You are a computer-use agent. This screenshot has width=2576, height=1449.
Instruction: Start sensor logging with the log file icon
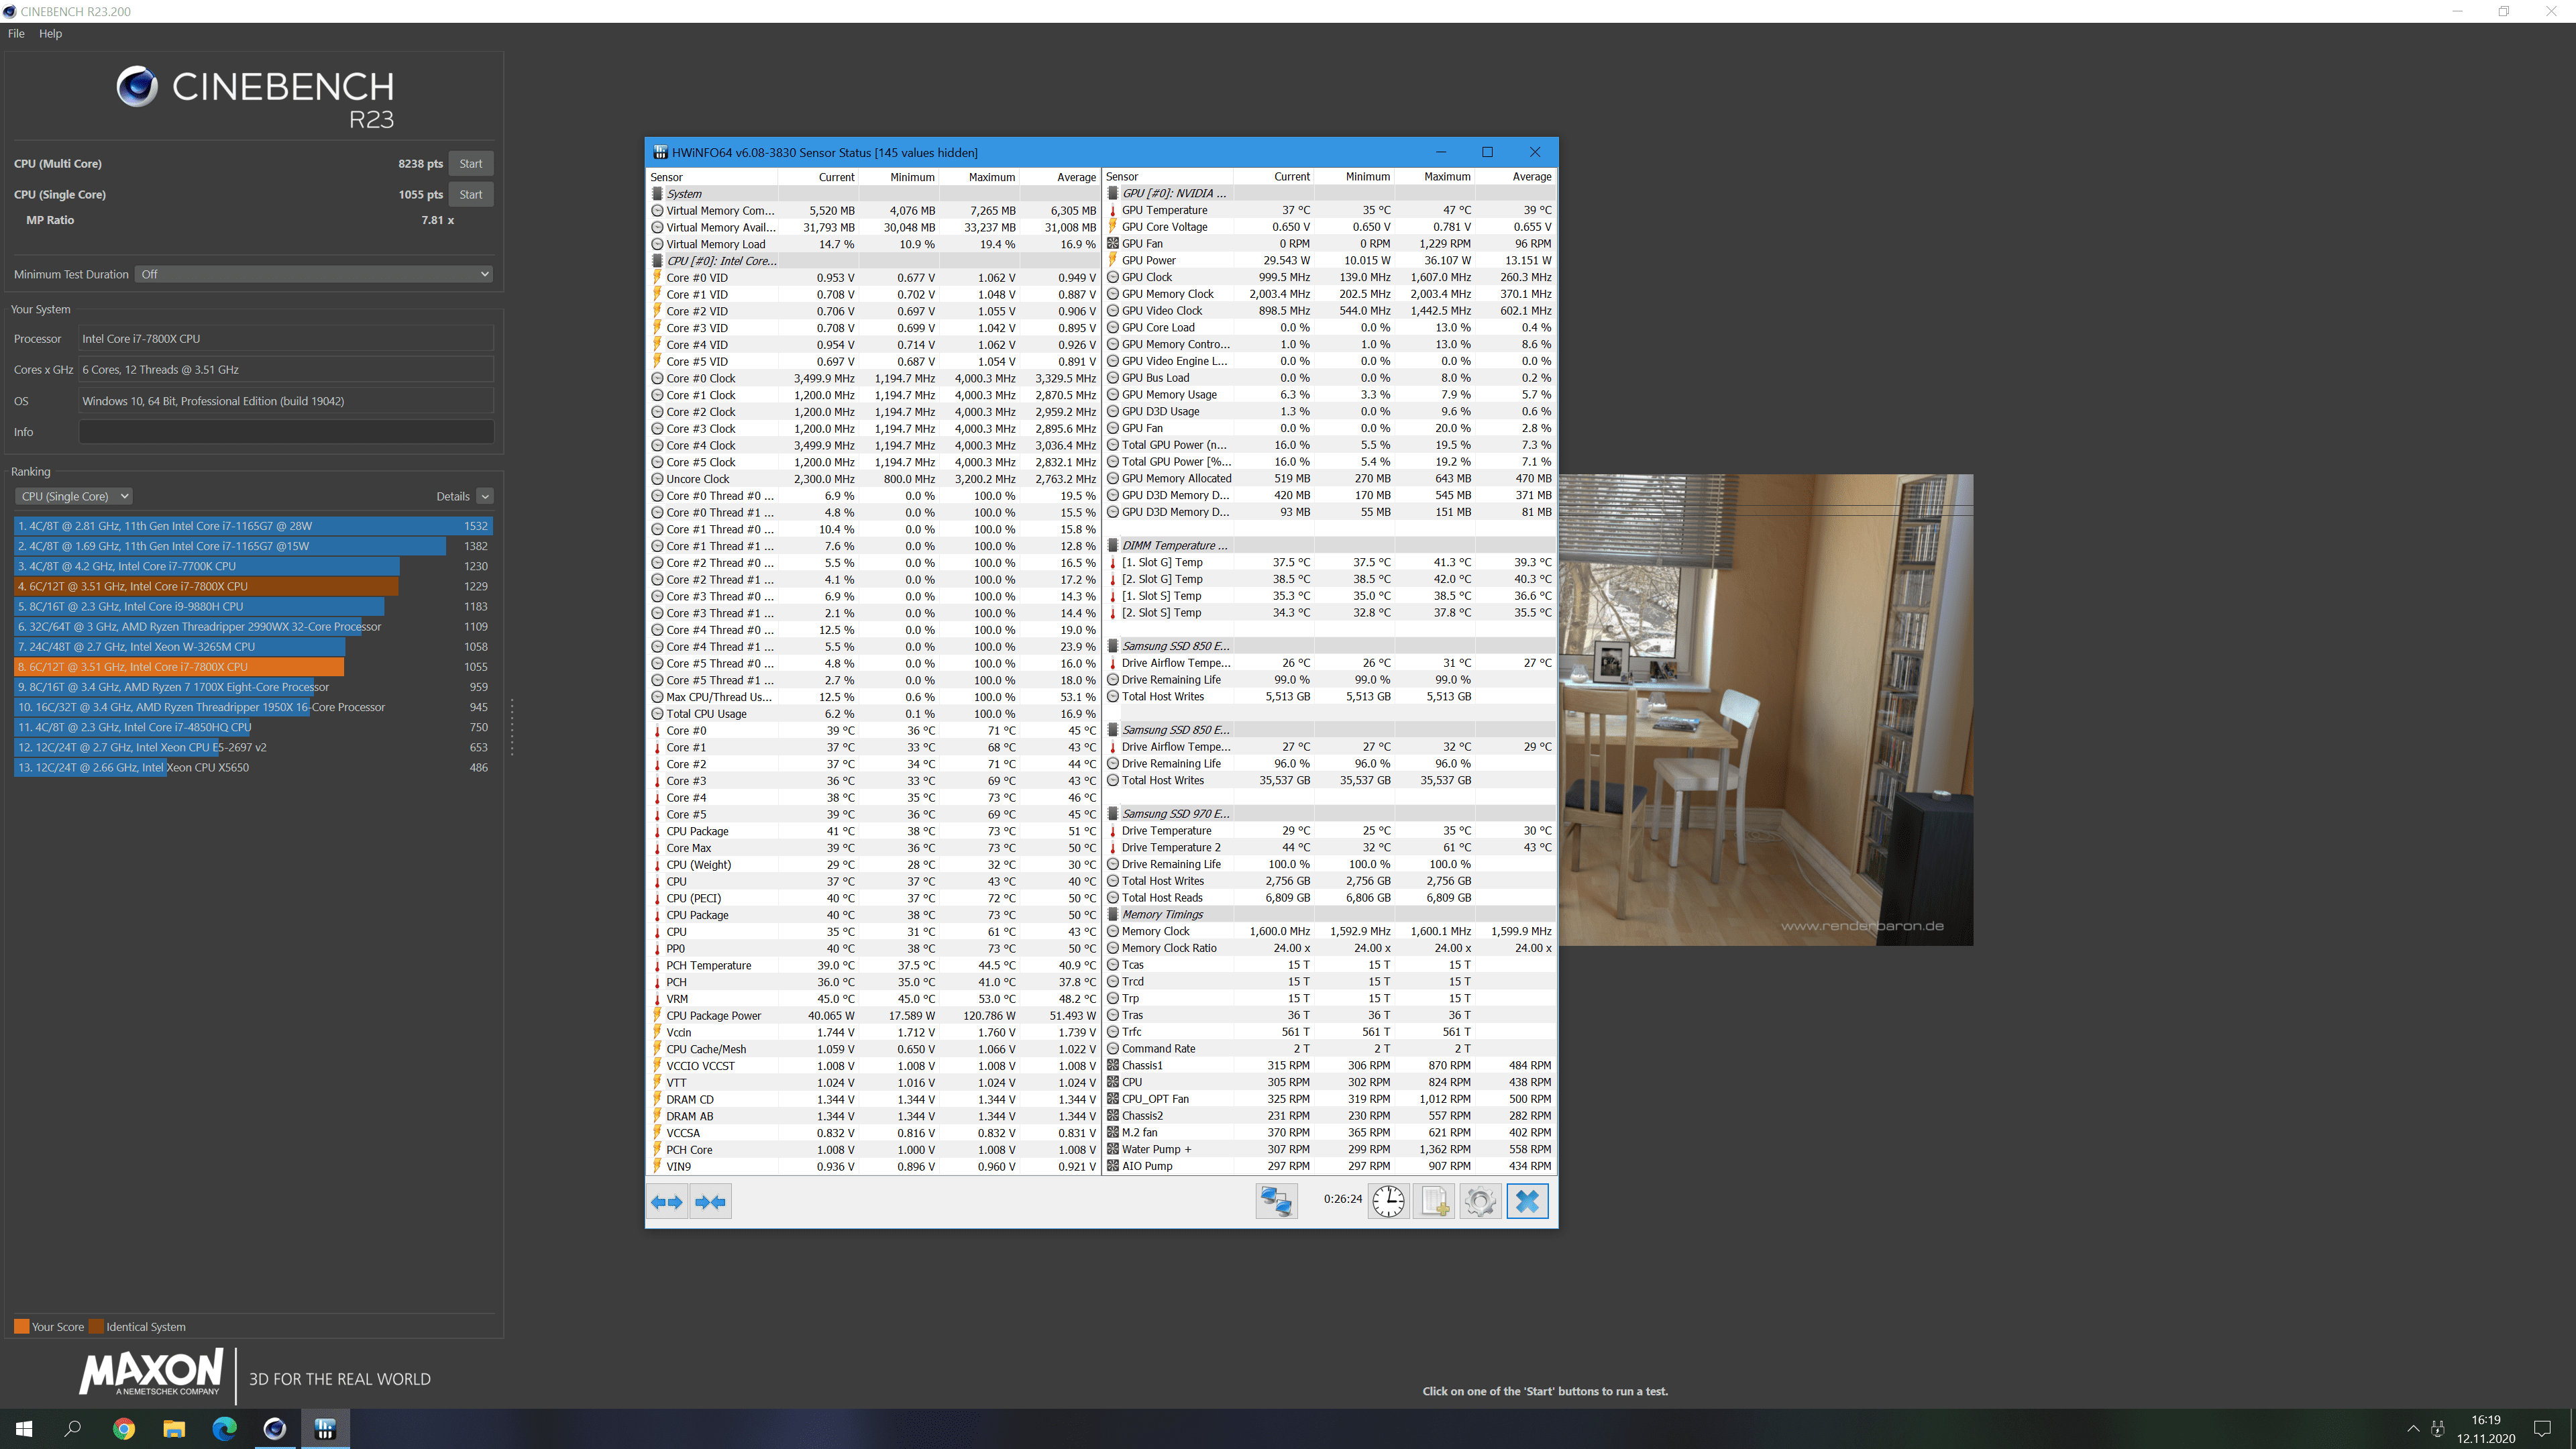click(x=1434, y=1201)
